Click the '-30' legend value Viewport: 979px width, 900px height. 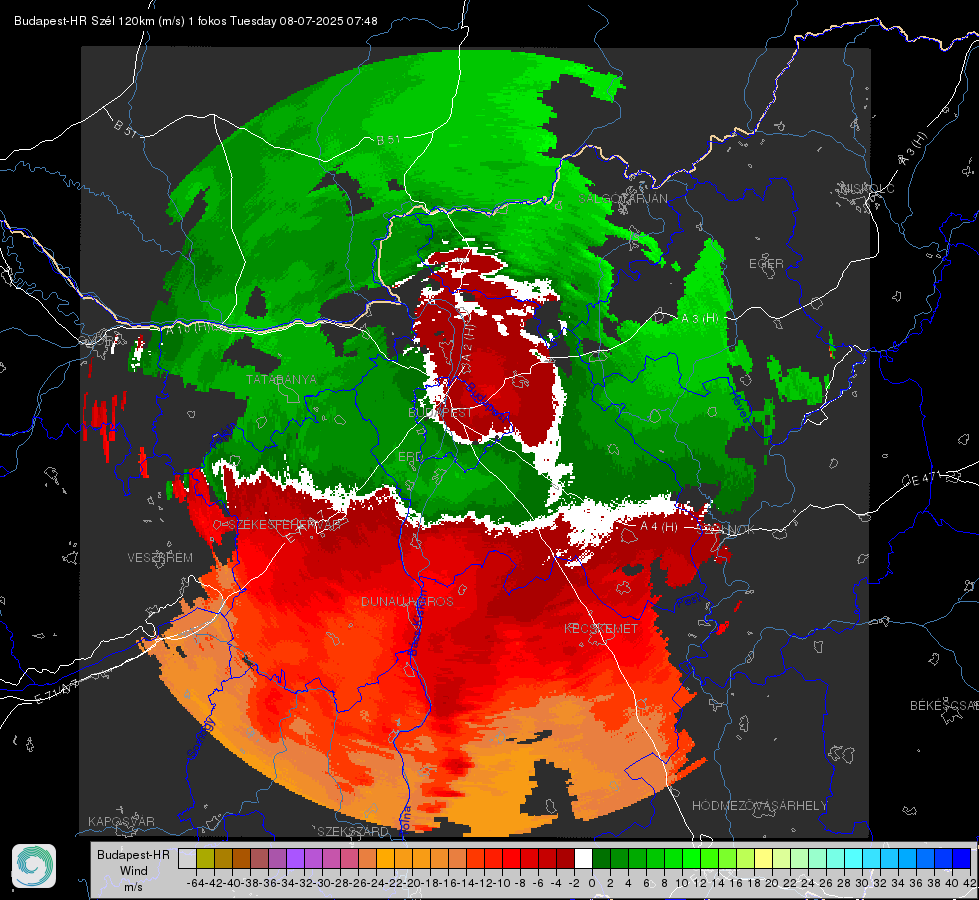(x=322, y=883)
